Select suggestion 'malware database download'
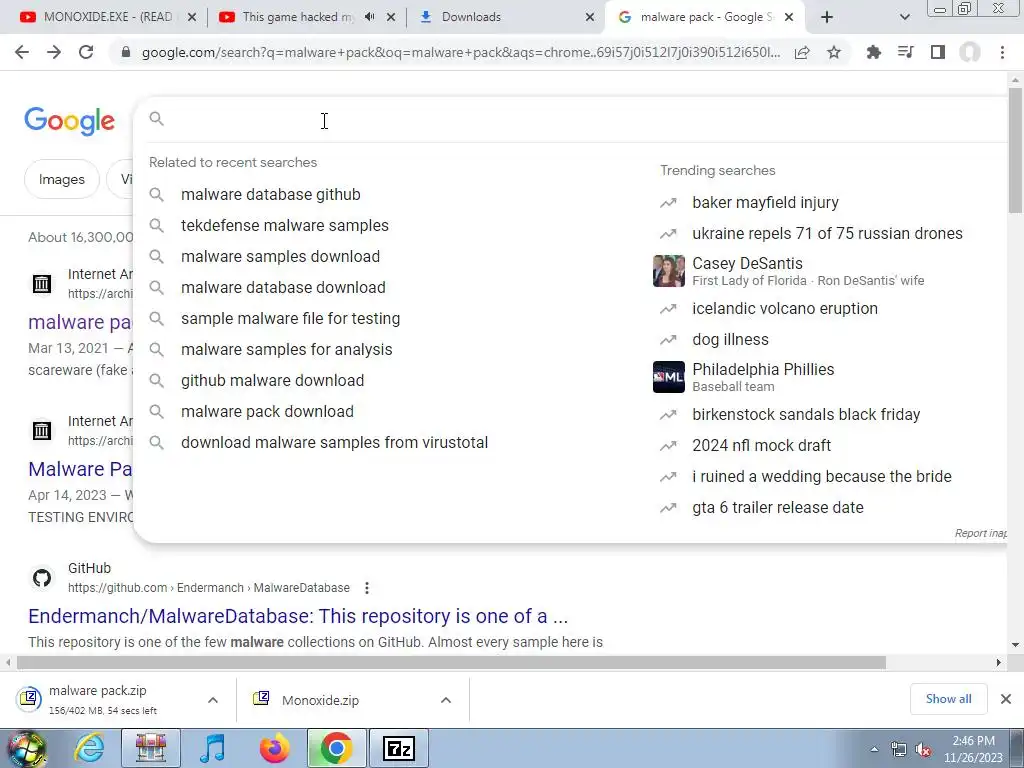Viewport: 1024px width, 768px height. point(283,287)
